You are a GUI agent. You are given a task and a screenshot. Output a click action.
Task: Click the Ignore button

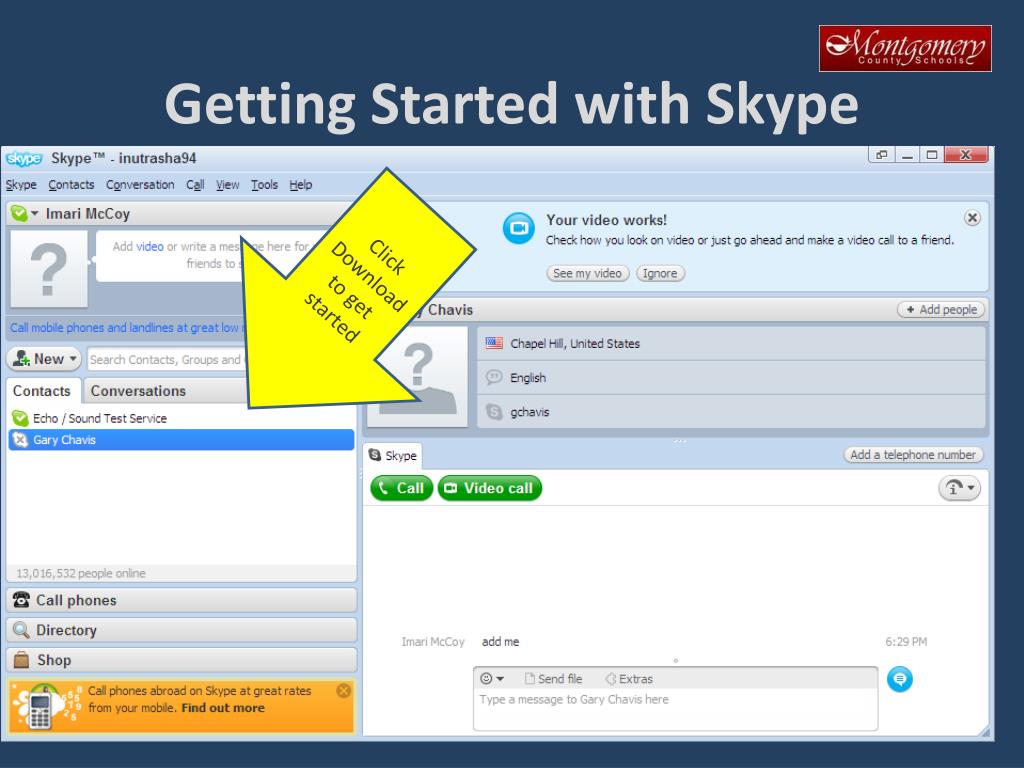click(660, 273)
